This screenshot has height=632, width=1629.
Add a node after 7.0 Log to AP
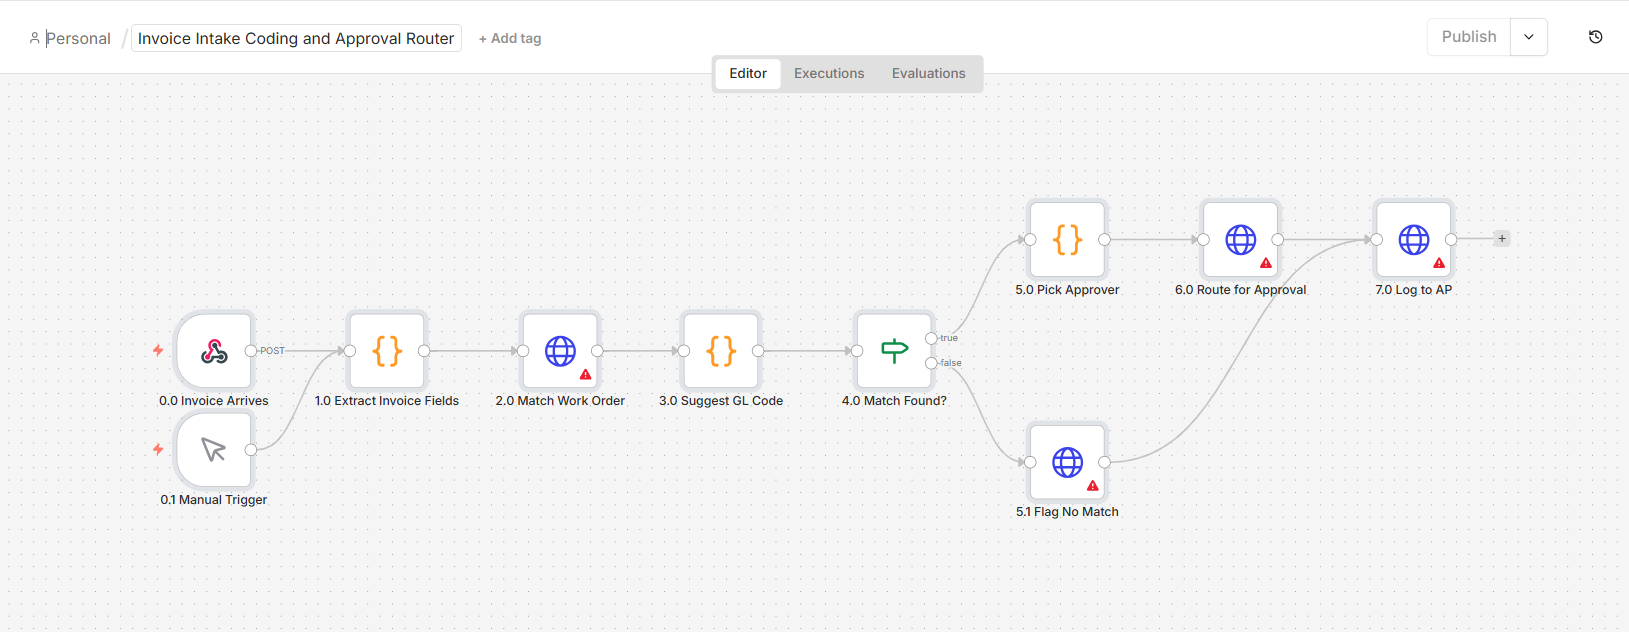tap(1501, 239)
